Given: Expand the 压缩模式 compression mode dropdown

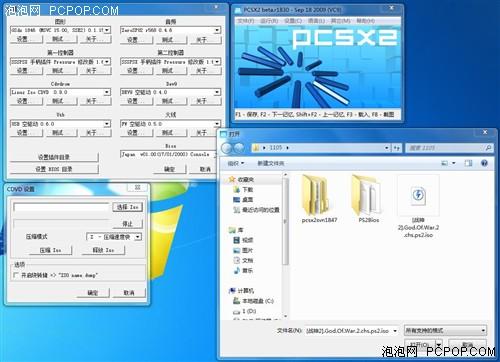Looking at the screenshot, I should coord(138,237).
